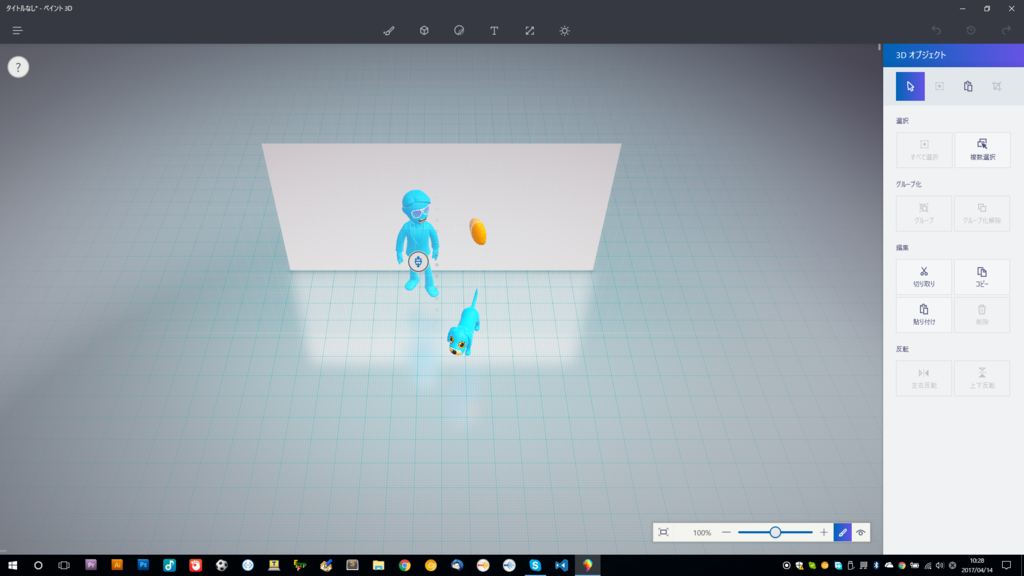Open the Windows Start menu
Screen dimensions: 1024x576
12,565
